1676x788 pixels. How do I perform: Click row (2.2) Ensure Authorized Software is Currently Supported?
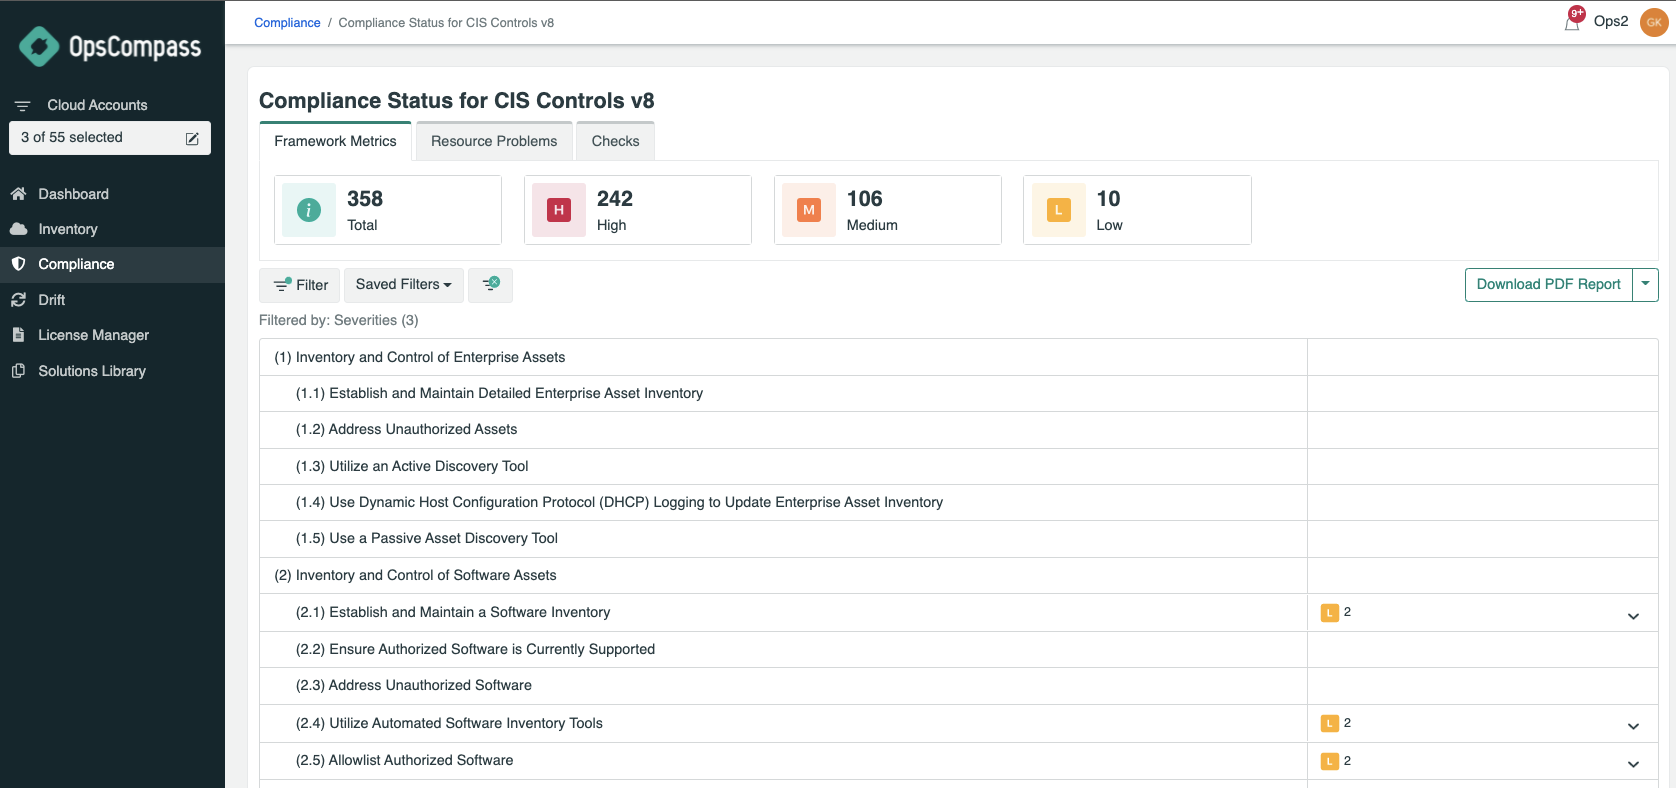[958, 649]
